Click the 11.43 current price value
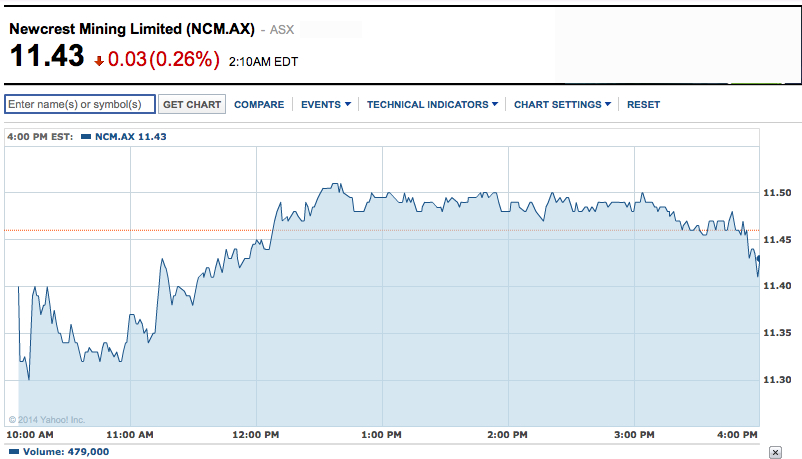This screenshot has height=459, width=802. point(46,58)
